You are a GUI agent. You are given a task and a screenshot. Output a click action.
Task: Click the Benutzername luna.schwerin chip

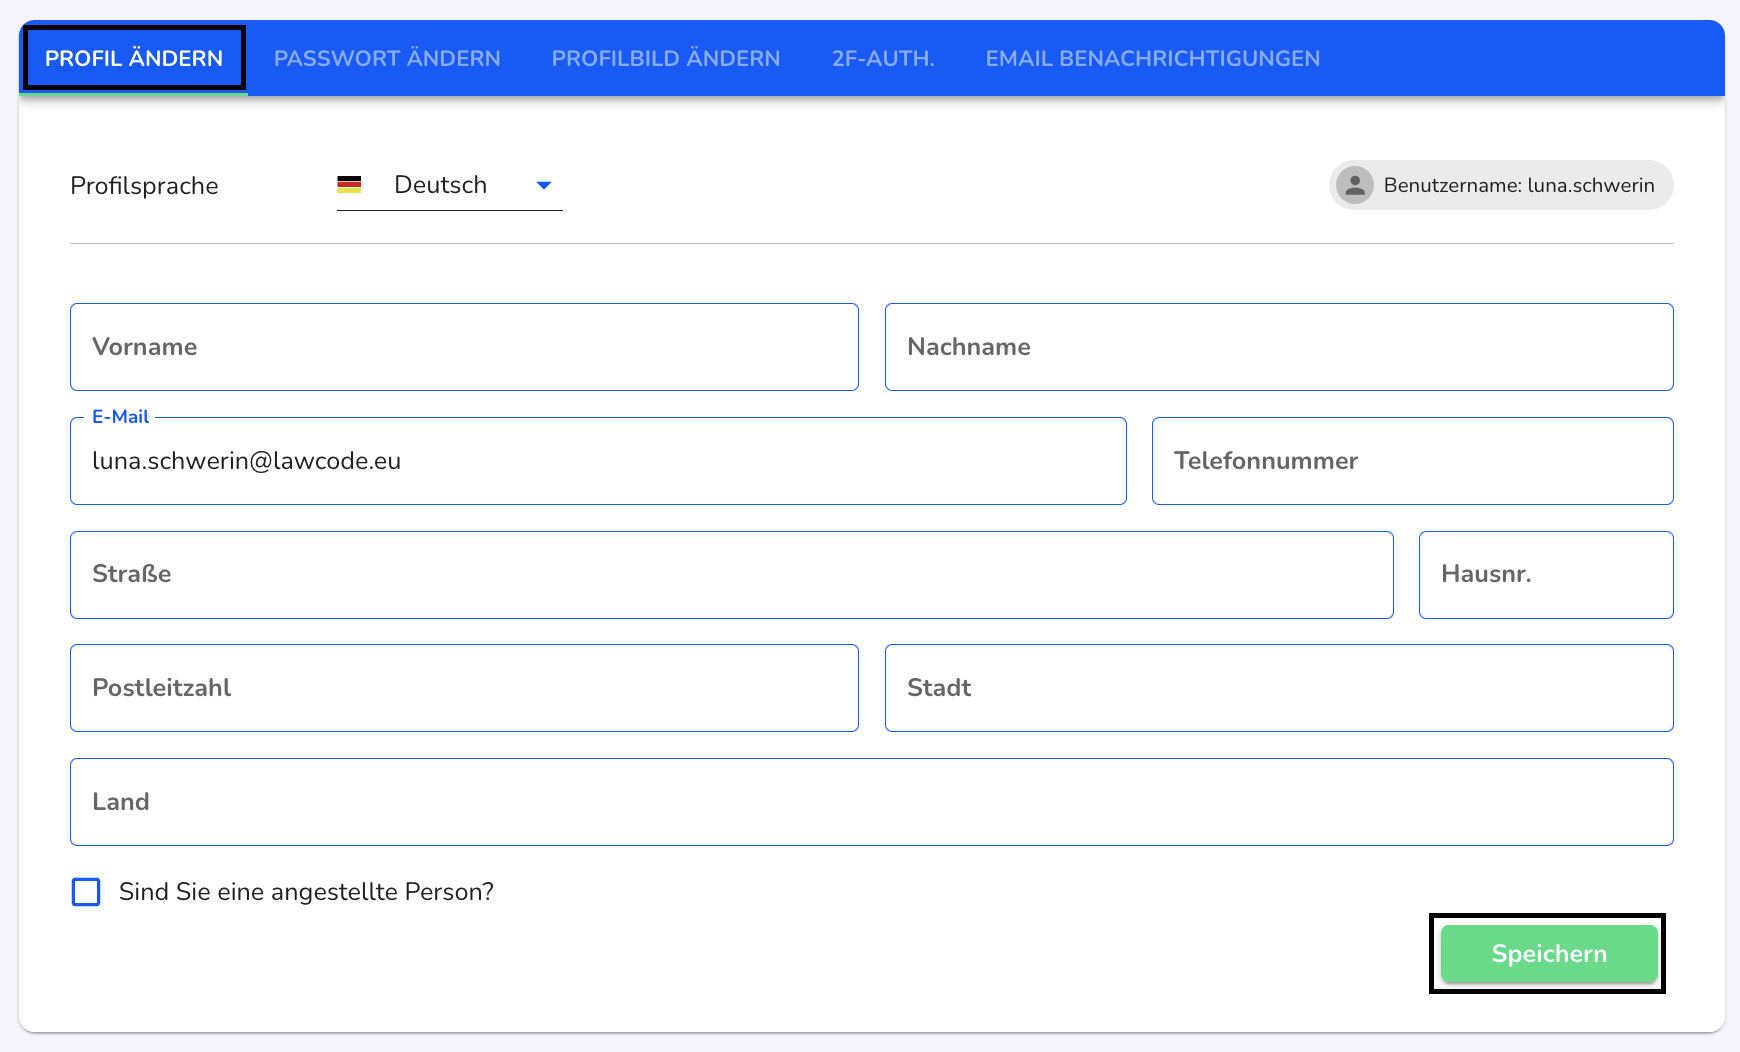click(x=1501, y=185)
